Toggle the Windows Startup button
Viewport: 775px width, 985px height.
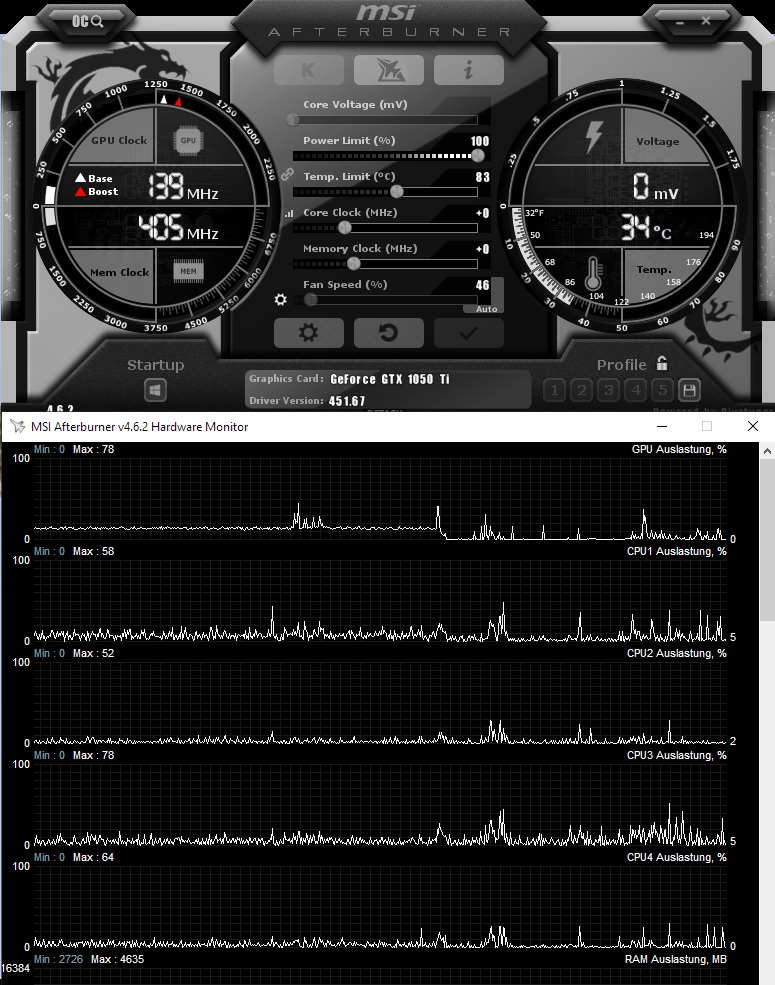[x=155, y=390]
